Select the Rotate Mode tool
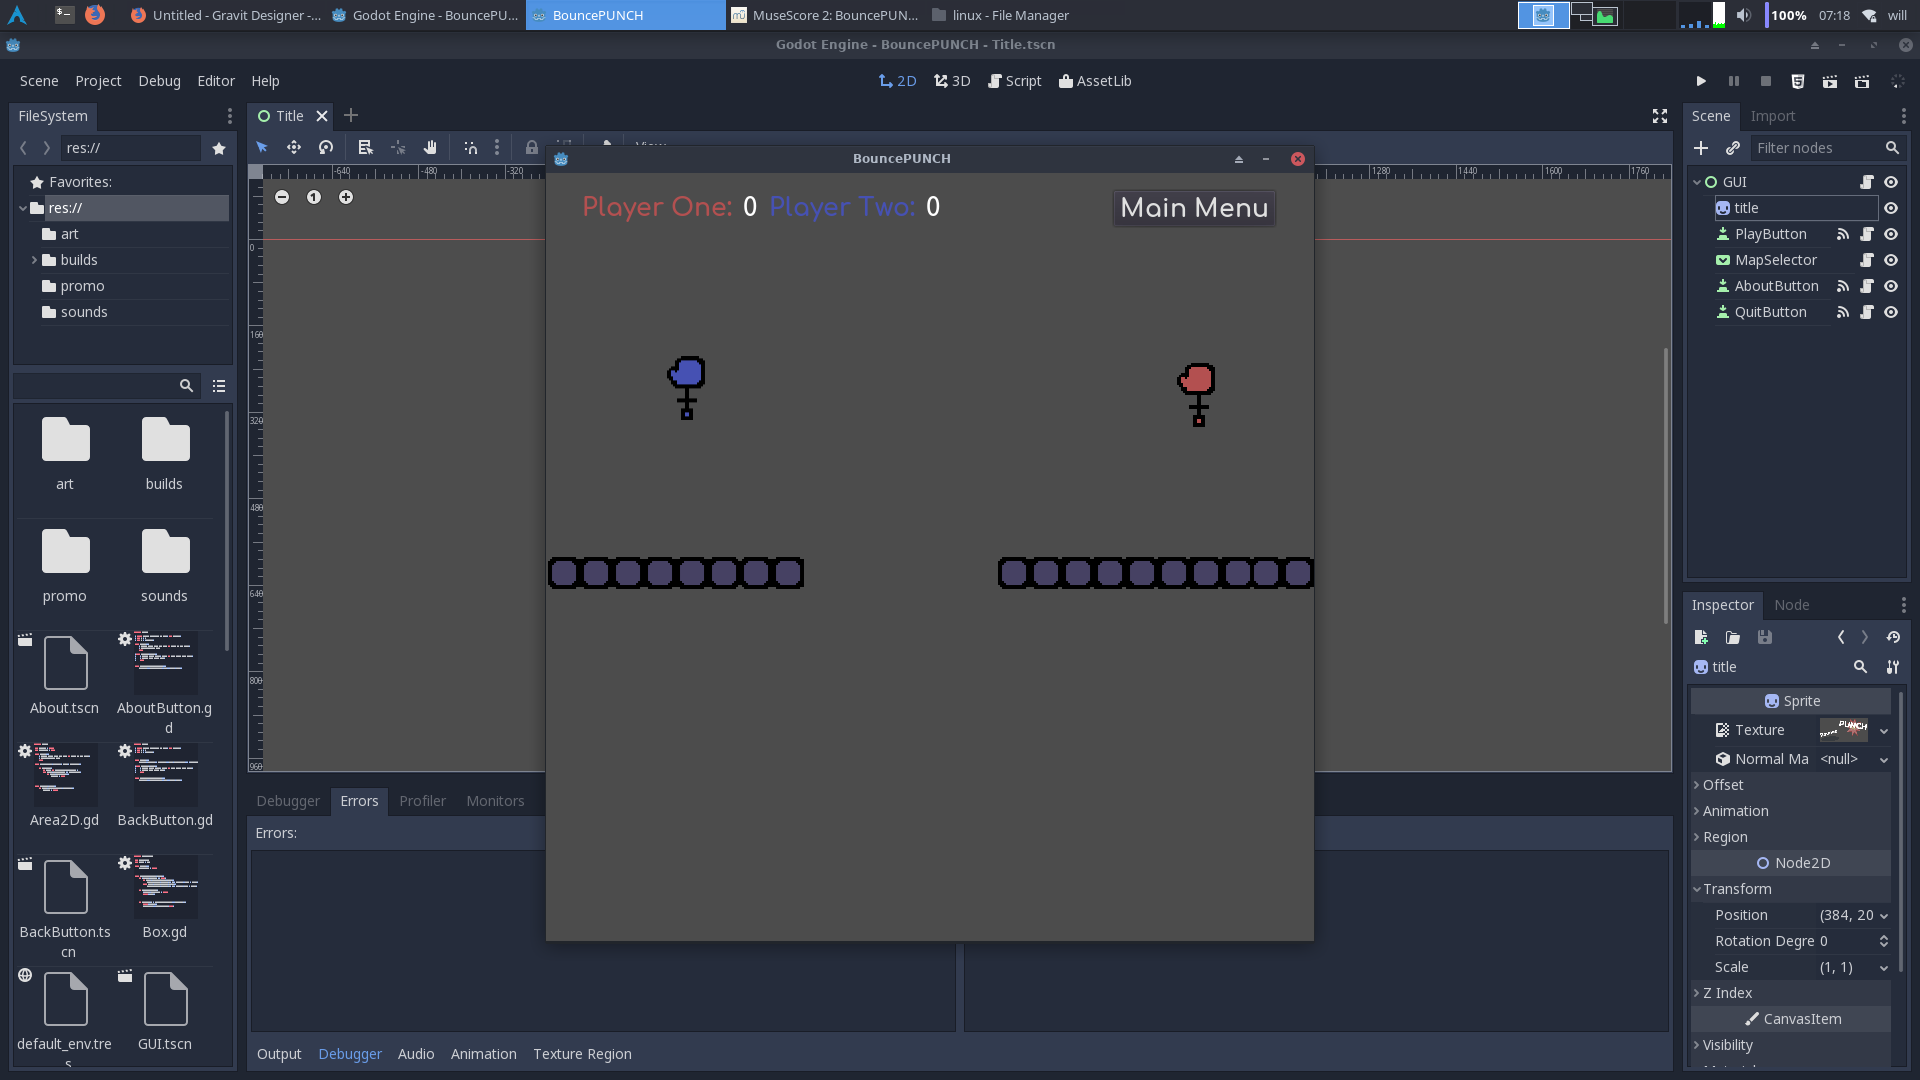This screenshot has height=1080, width=1920. point(326,147)
